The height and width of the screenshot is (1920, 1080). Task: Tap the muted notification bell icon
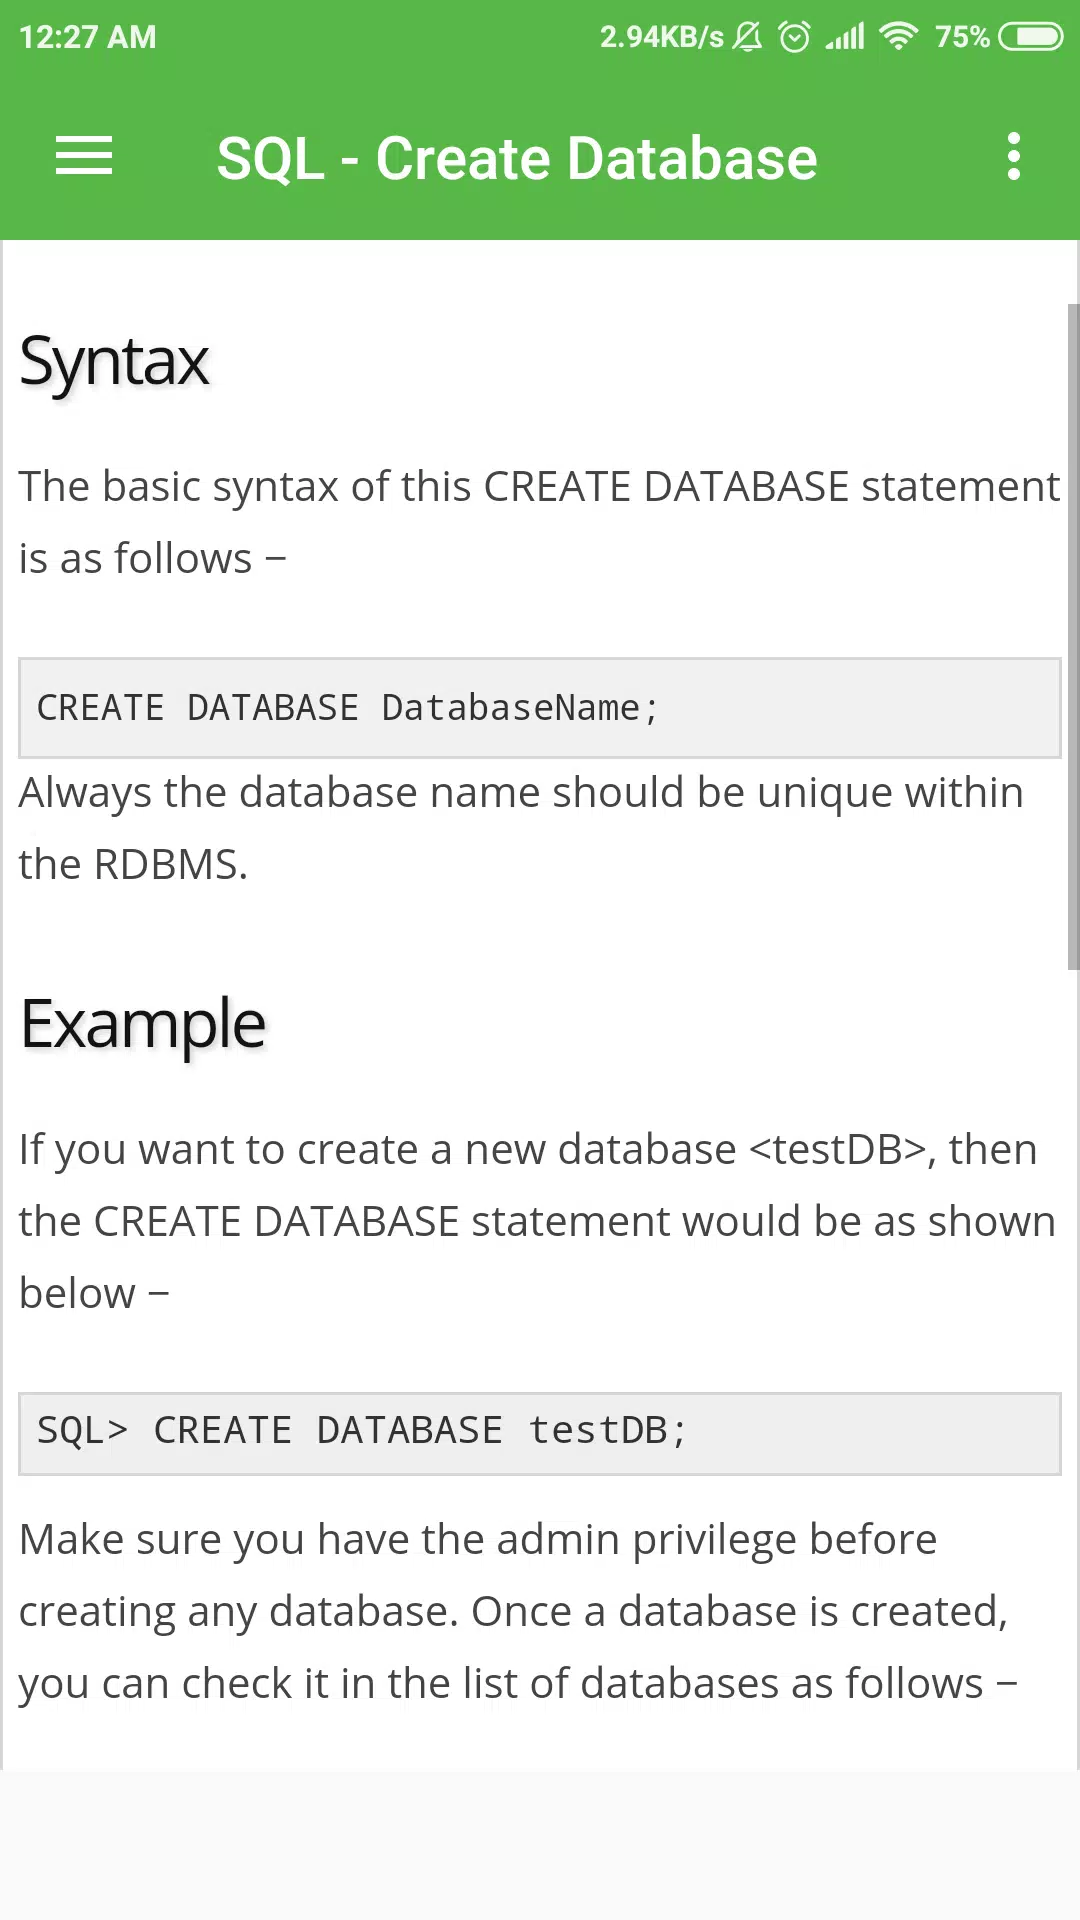[x=747, y=37]
